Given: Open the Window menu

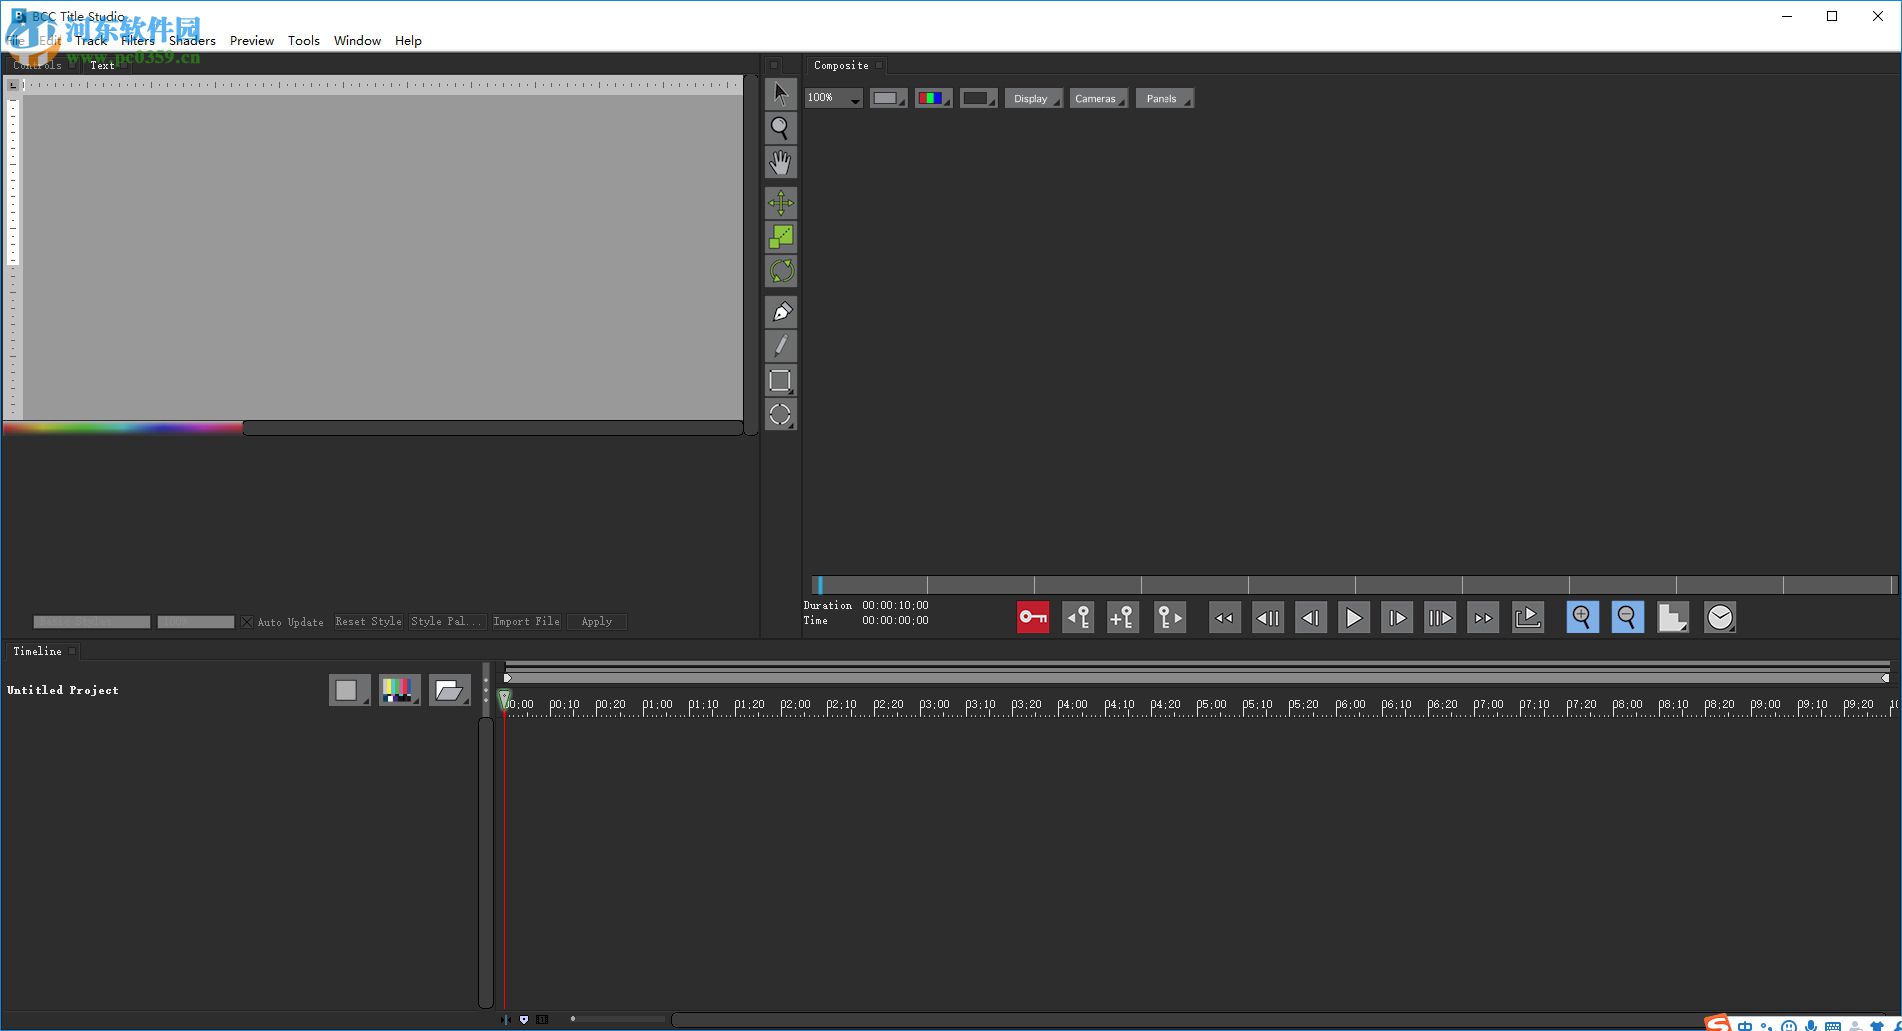Looking at the screenshot, I should click(357, 41).
